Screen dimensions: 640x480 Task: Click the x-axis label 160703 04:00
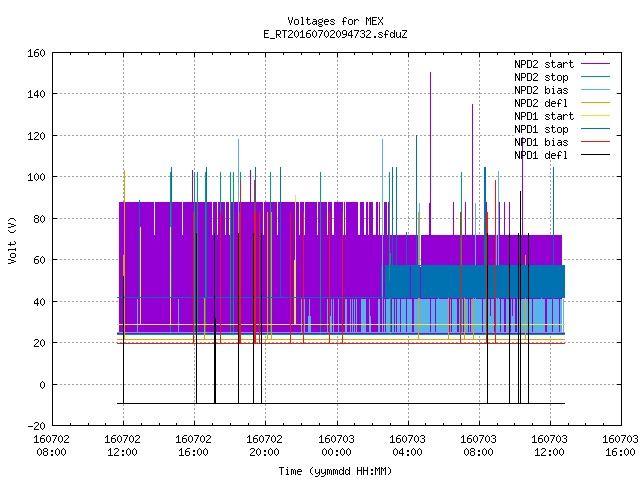point(407,446)
